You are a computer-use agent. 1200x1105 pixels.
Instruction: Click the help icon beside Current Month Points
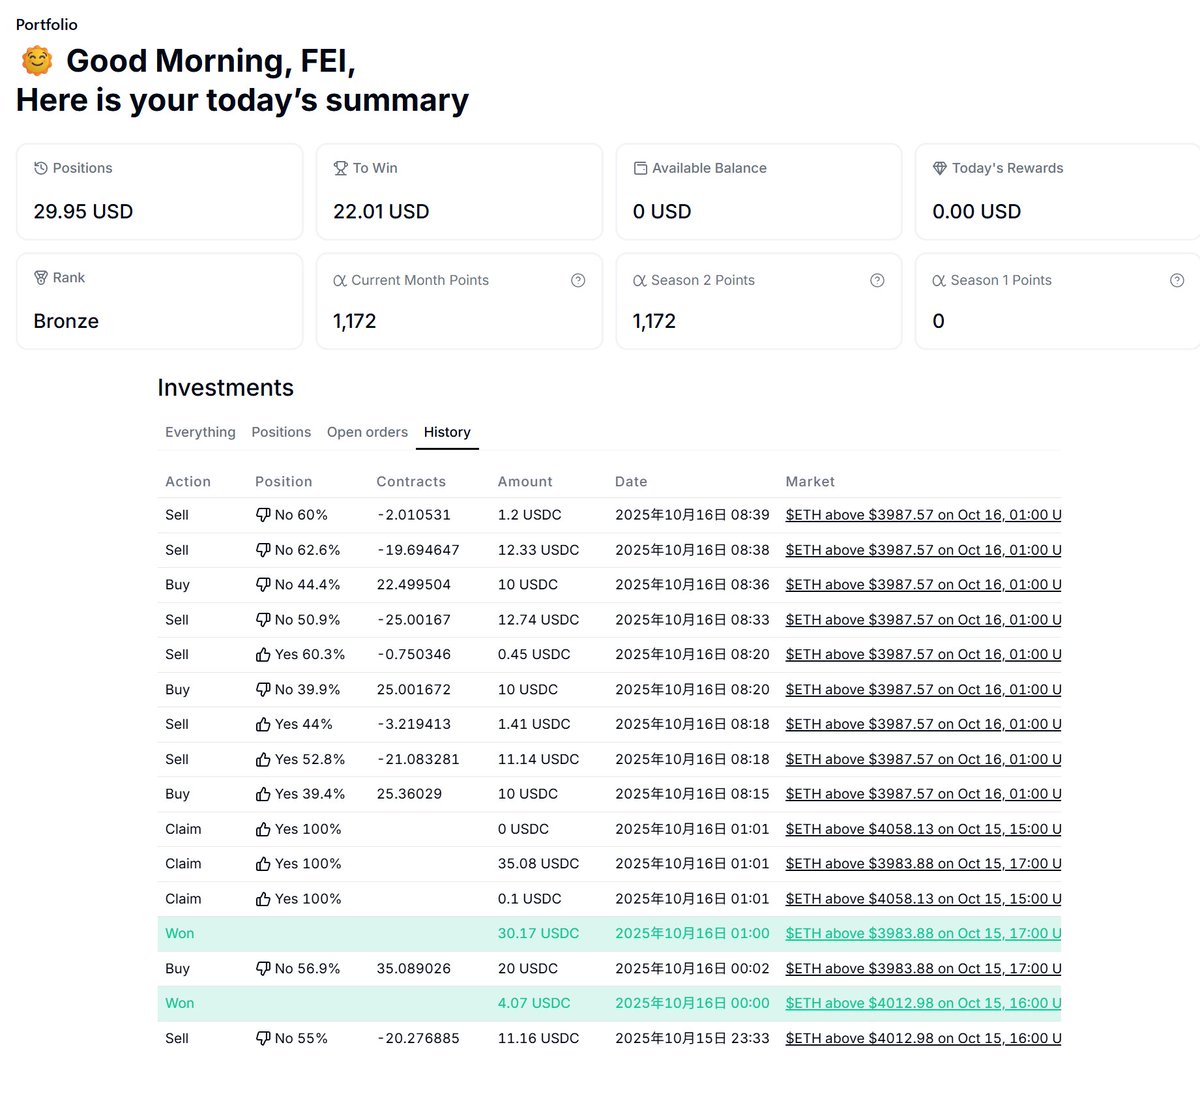coord(578,281)
